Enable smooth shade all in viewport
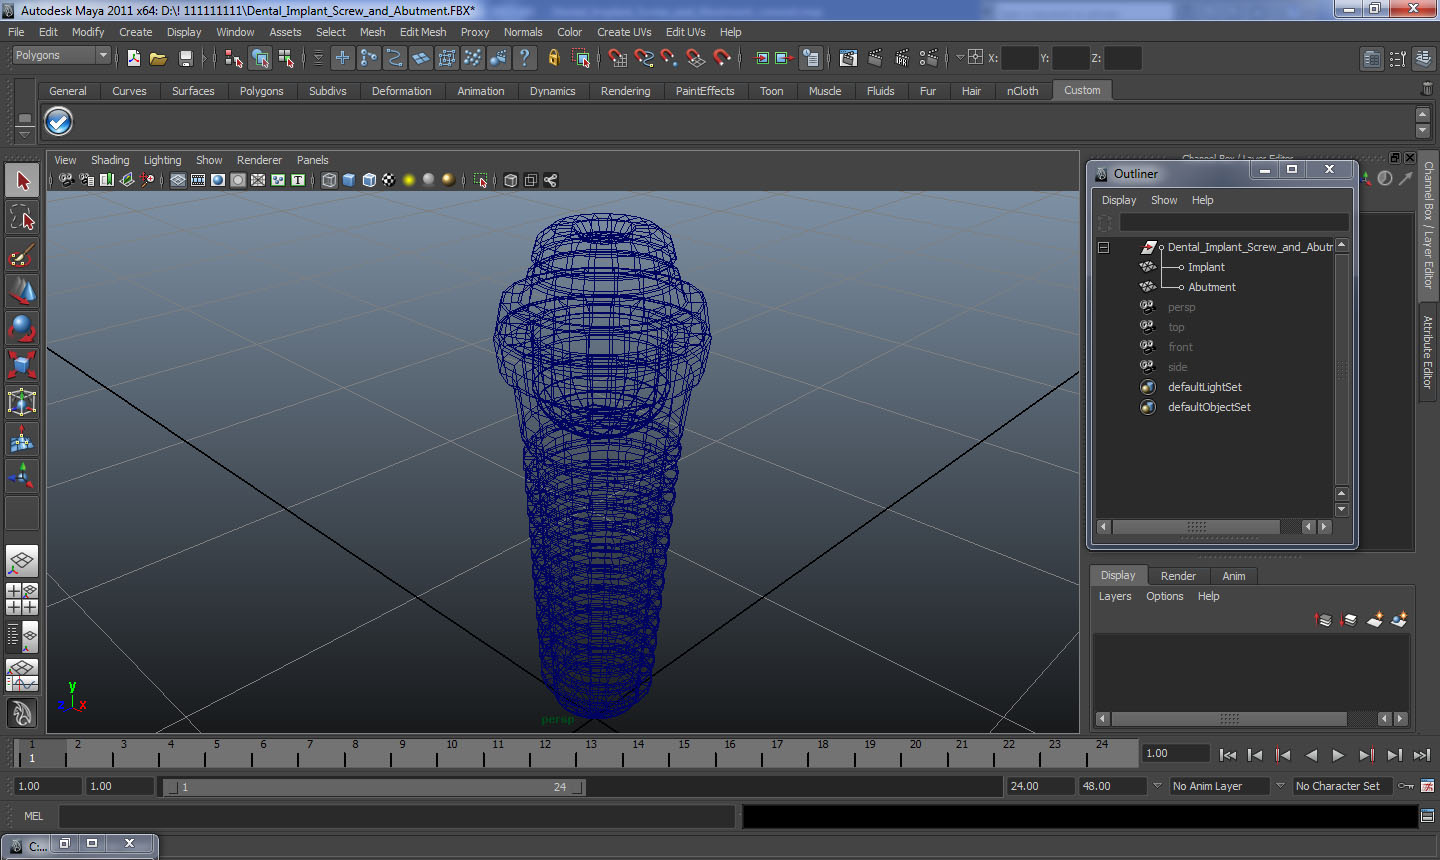The height and width of the screenshot is (860, 1440). (x=349, y=180)
